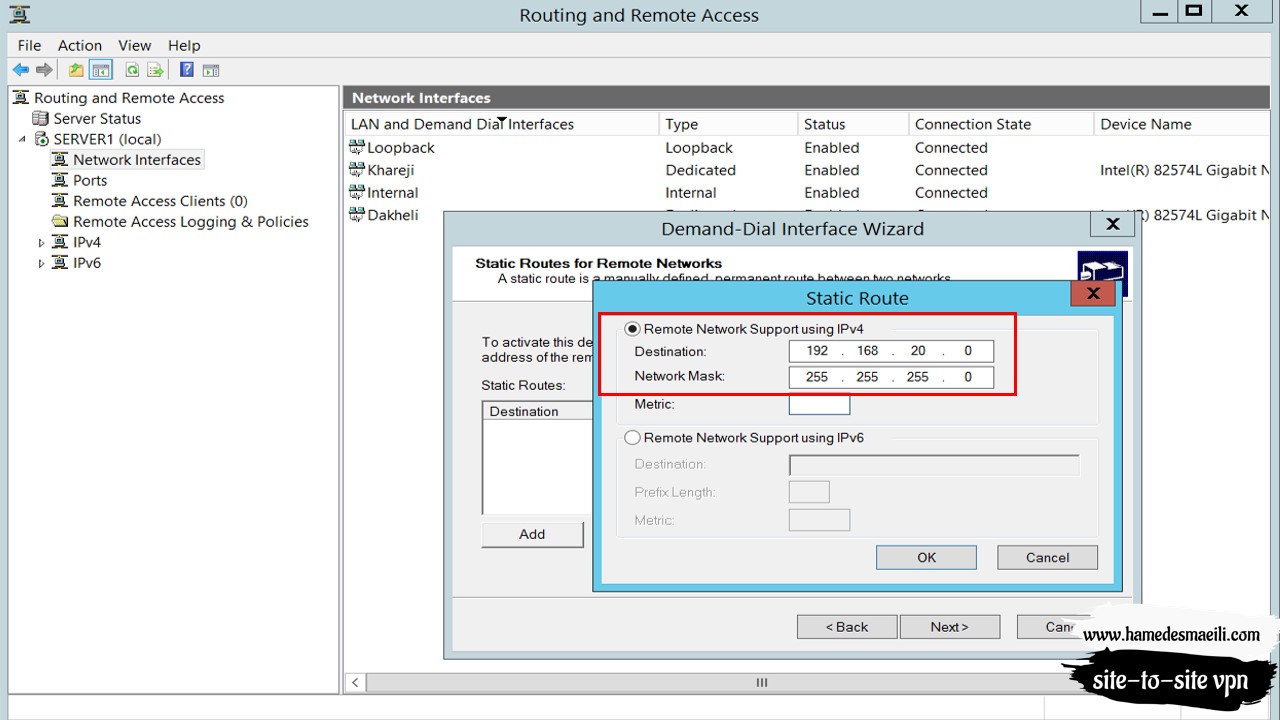Refresh the view using the toolbar icon

coord(132,70)
